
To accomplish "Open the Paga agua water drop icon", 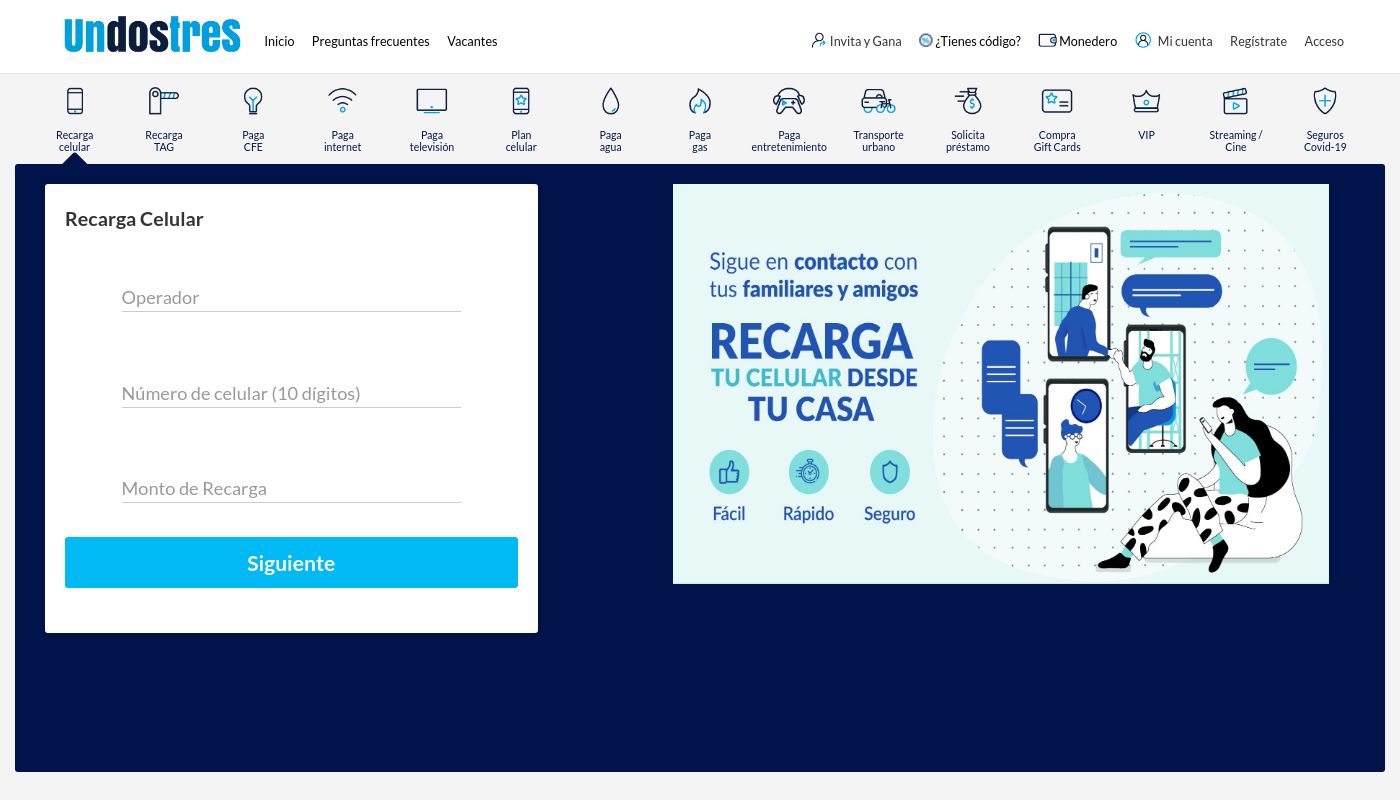I will click(610, 102).
